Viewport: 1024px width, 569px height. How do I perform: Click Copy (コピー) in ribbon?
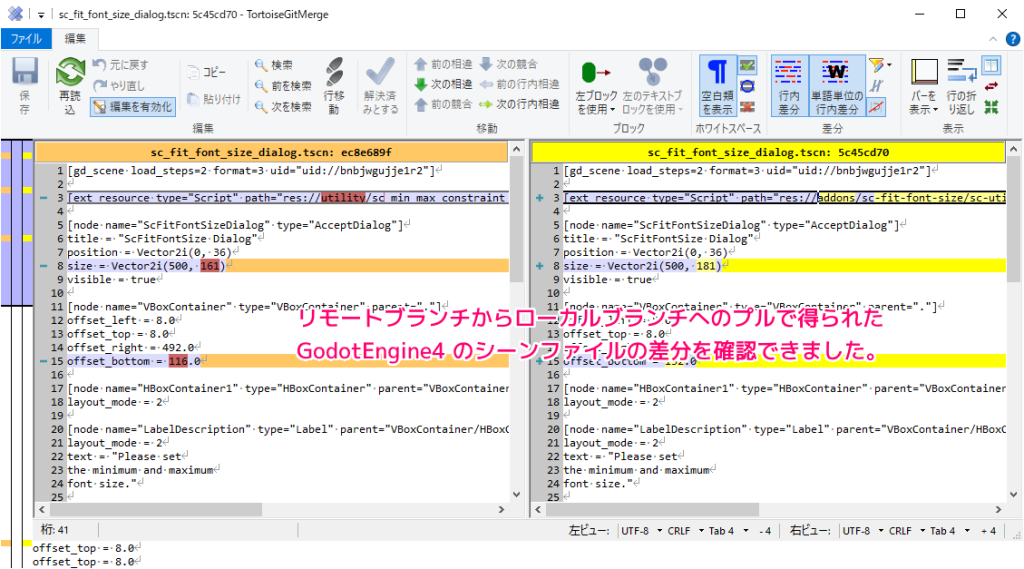coord(206,72)
